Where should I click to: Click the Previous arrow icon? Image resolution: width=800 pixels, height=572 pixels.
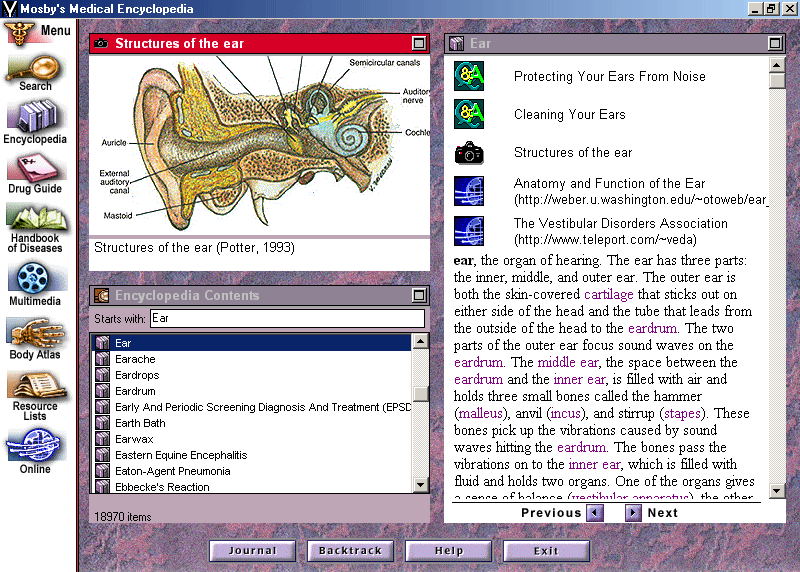click(595, 512)
